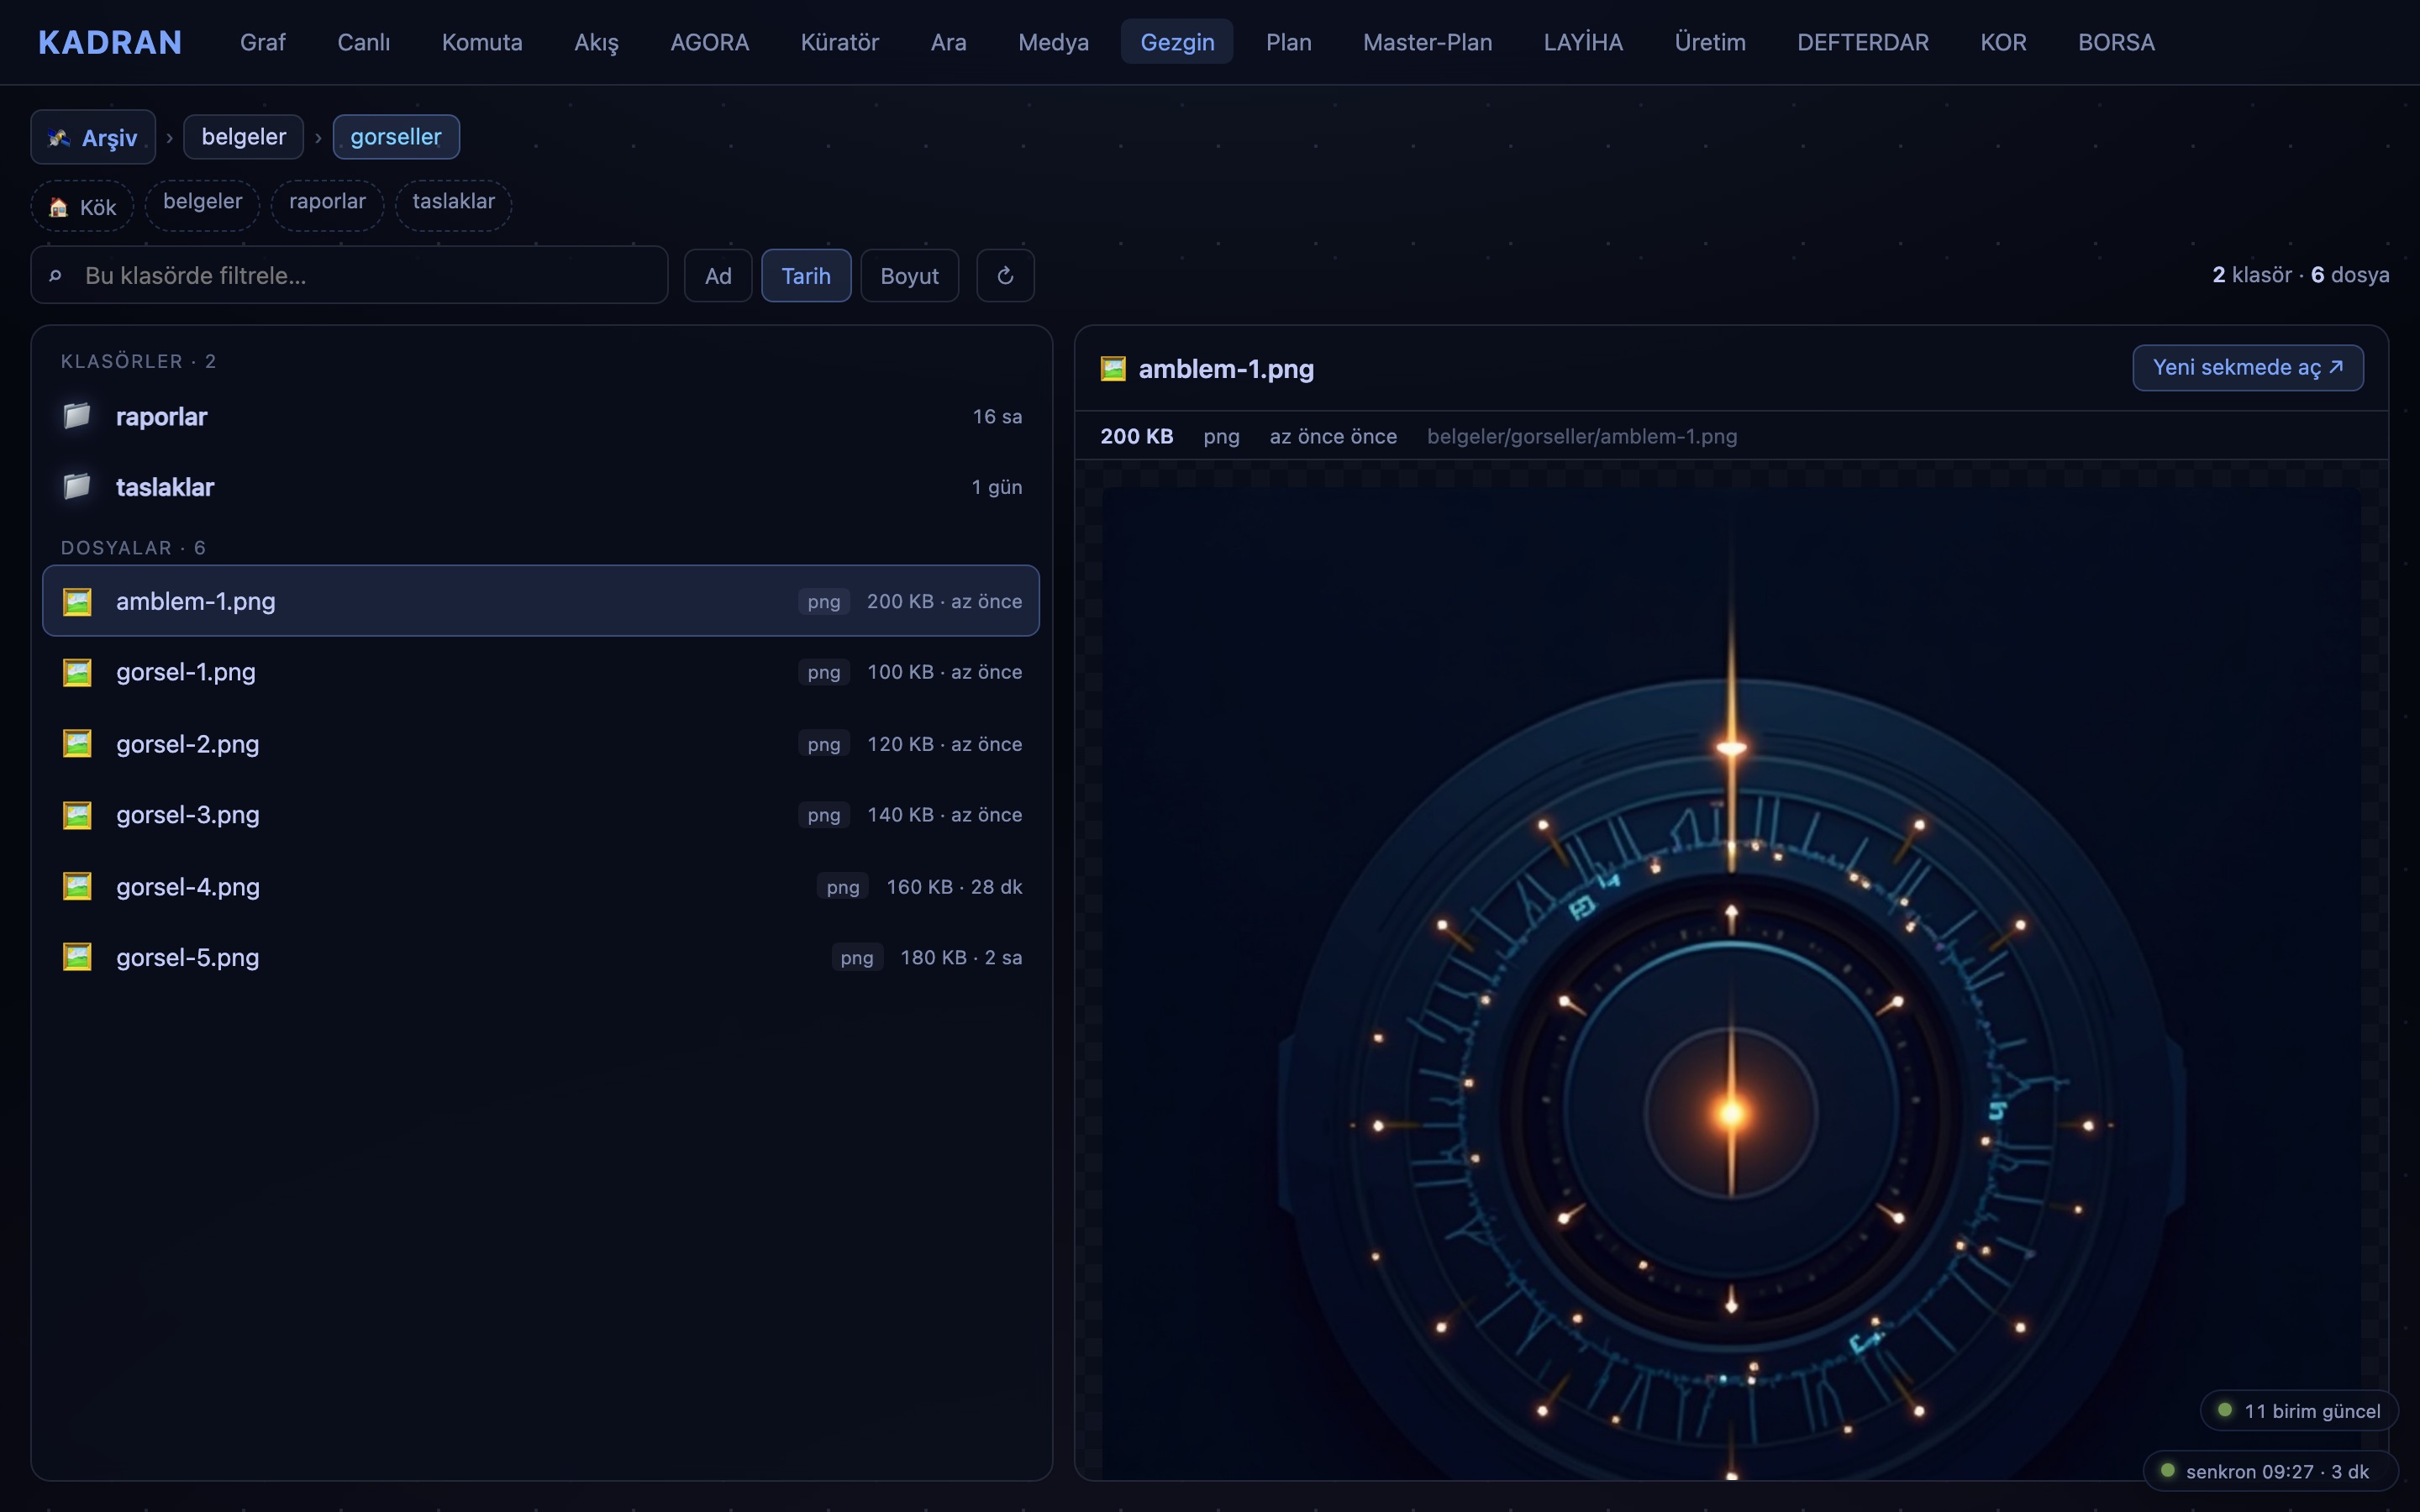Screen dimensions: 2420x1512
Task: Open the Graf tab
Action: (263, 42)
